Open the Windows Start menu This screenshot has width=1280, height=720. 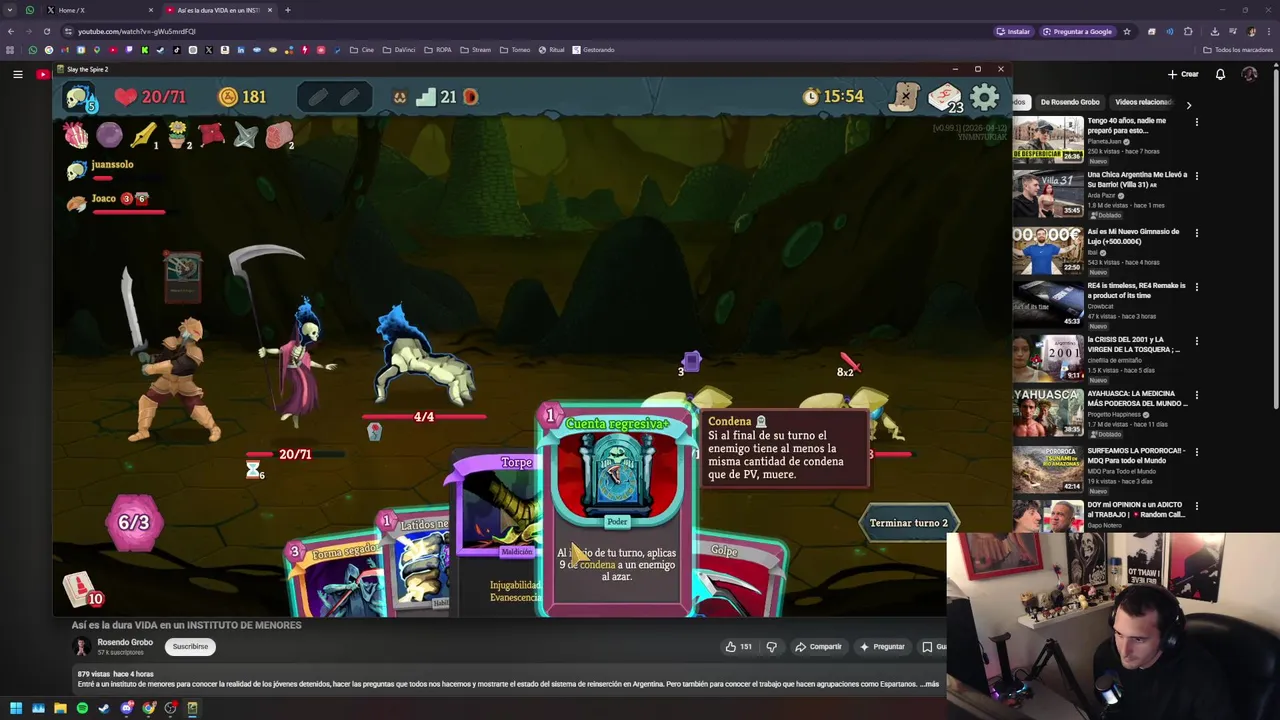pos(16,708)
